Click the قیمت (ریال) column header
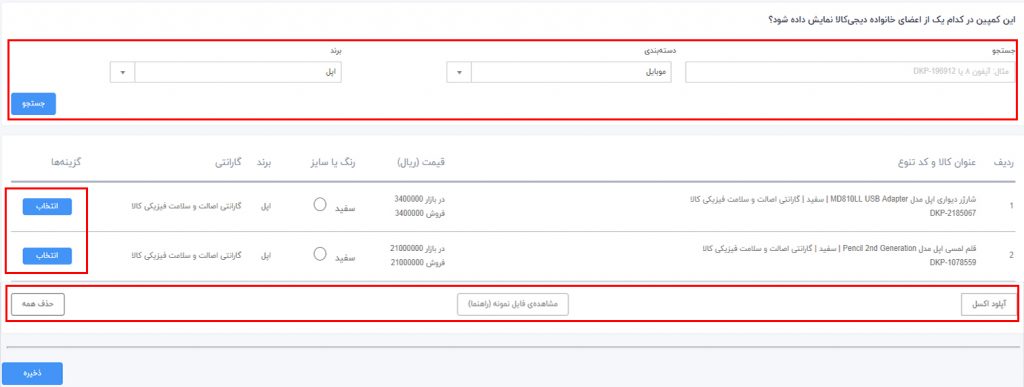Screen dimensions: 1024x387 pos(421,161)
